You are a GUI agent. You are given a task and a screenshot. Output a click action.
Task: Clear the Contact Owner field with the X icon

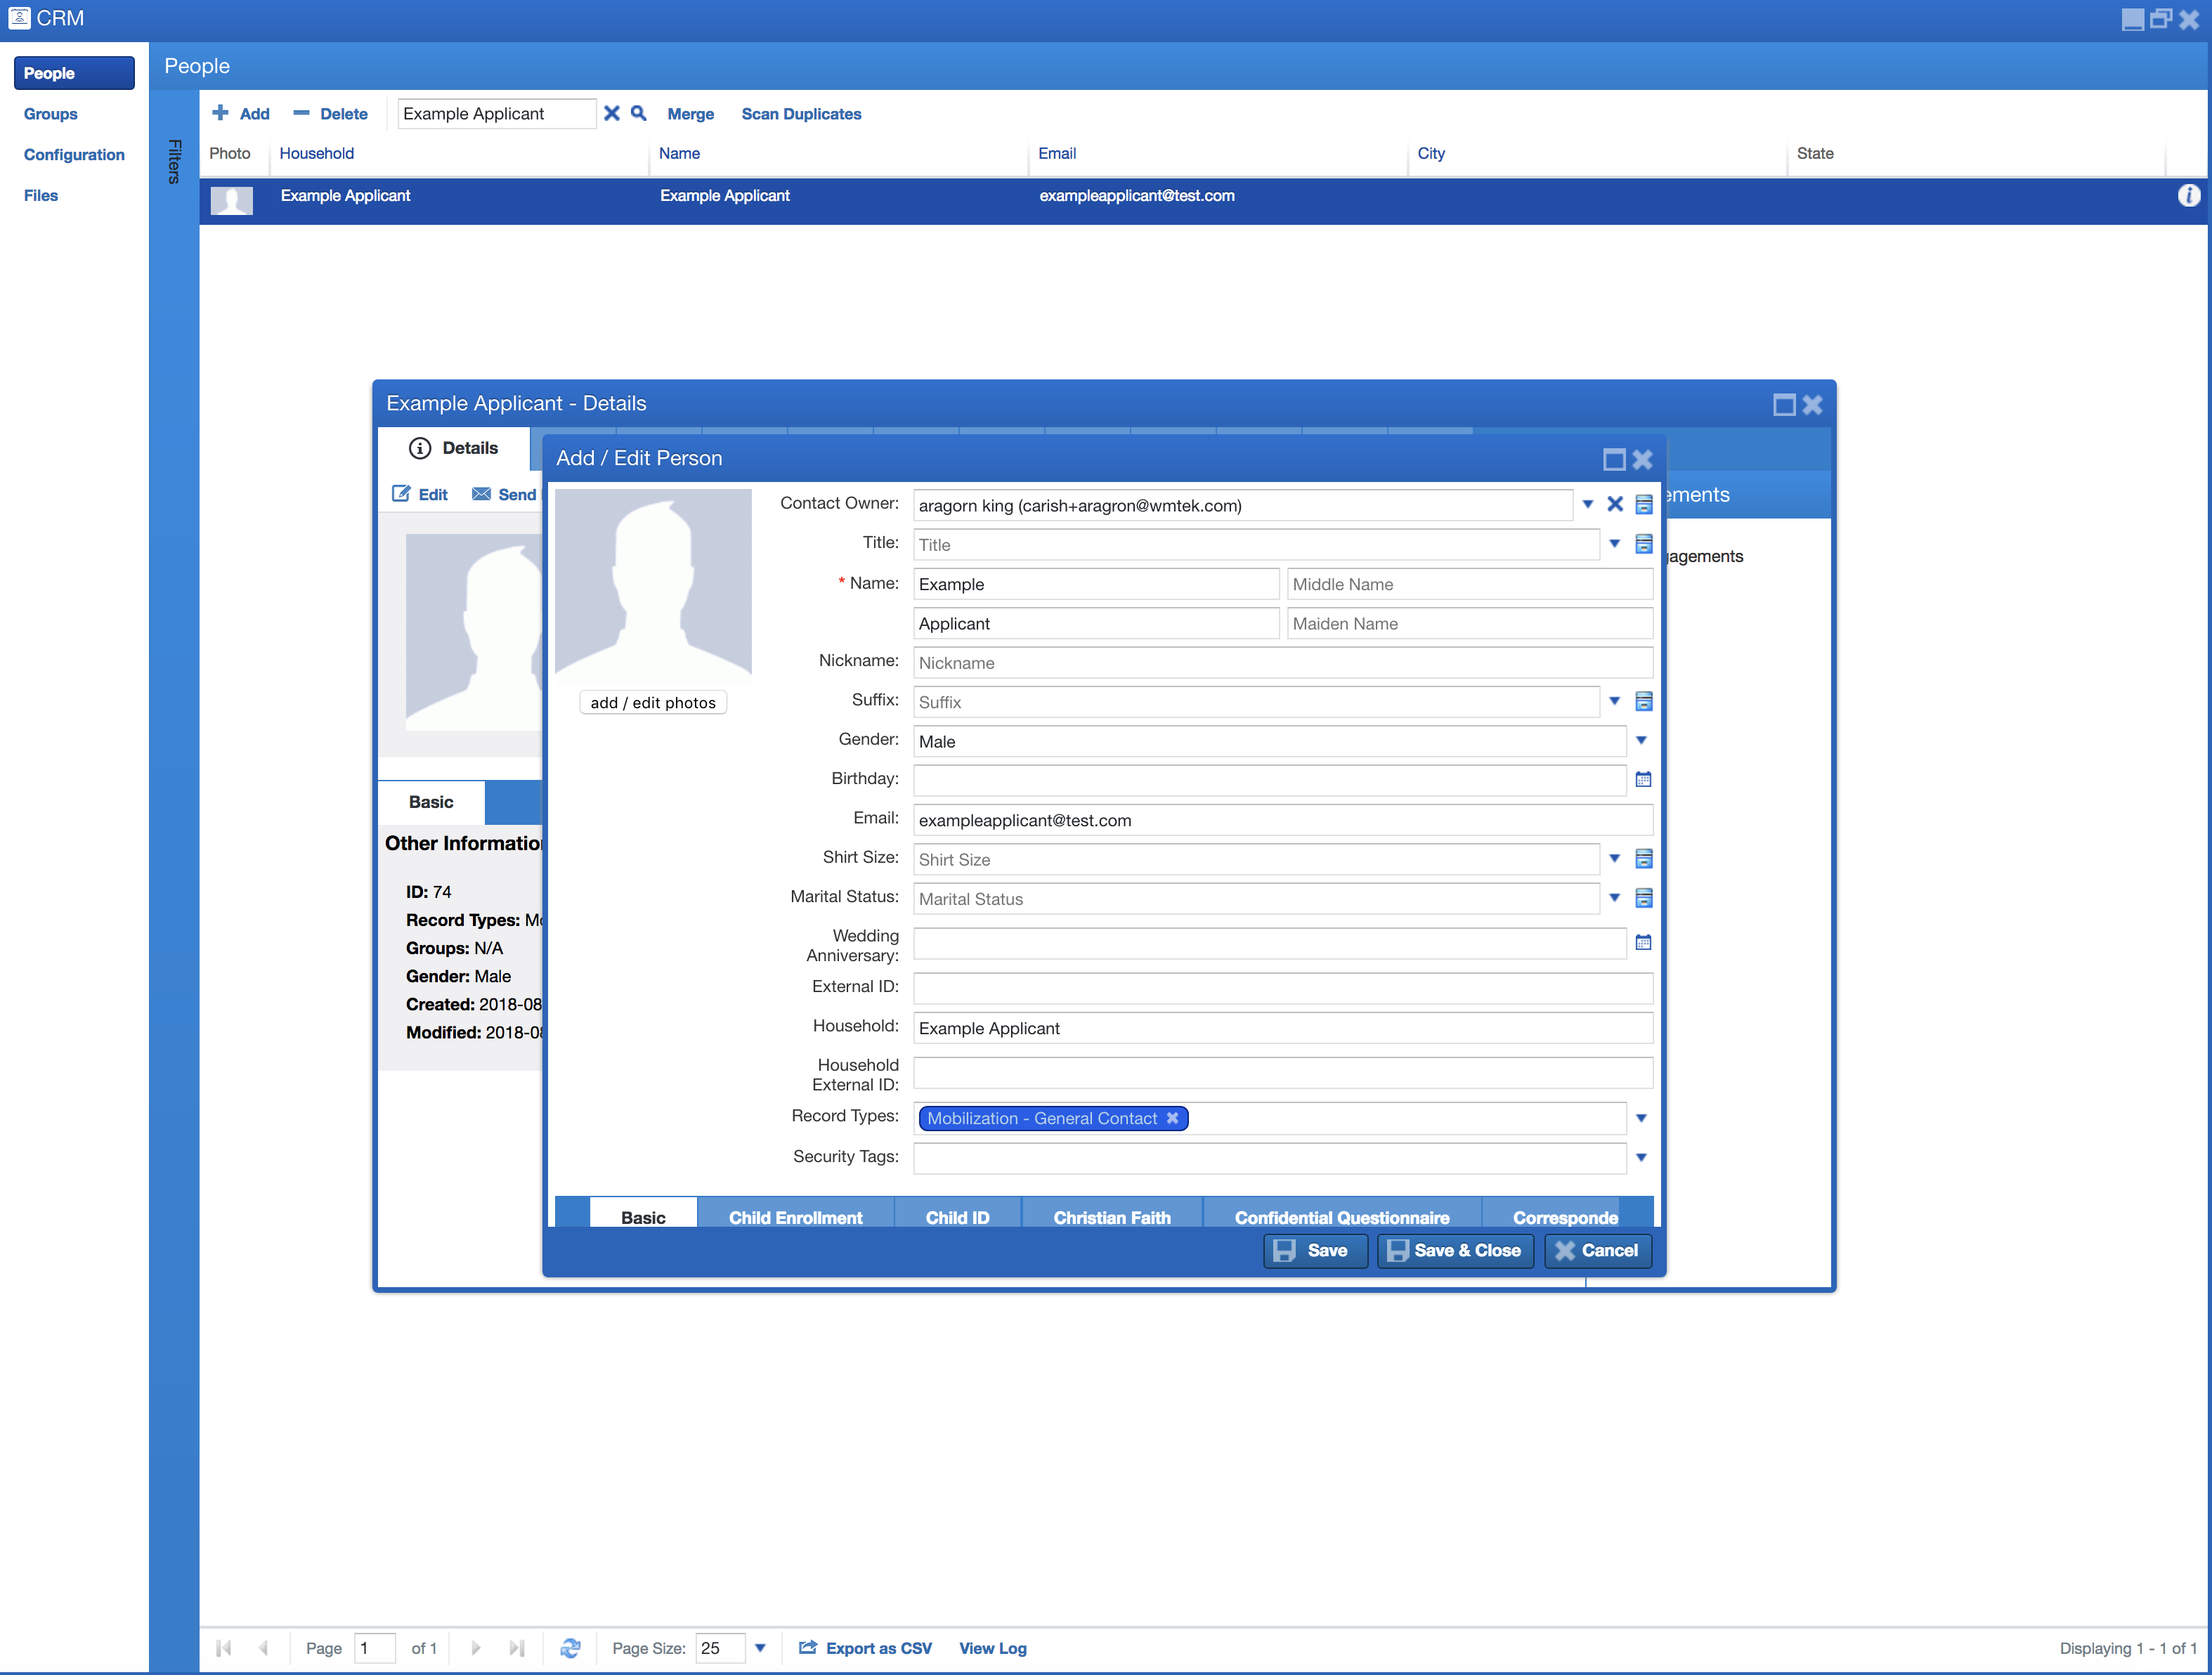(x=1615, y=505)
